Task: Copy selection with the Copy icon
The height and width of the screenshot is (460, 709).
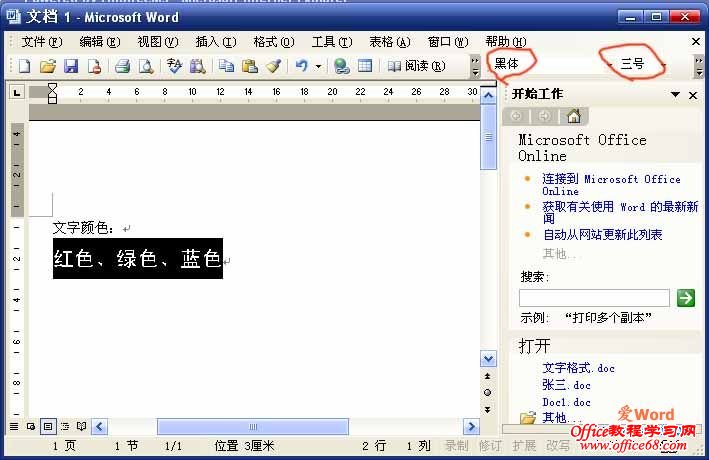Action: (226, 66)
